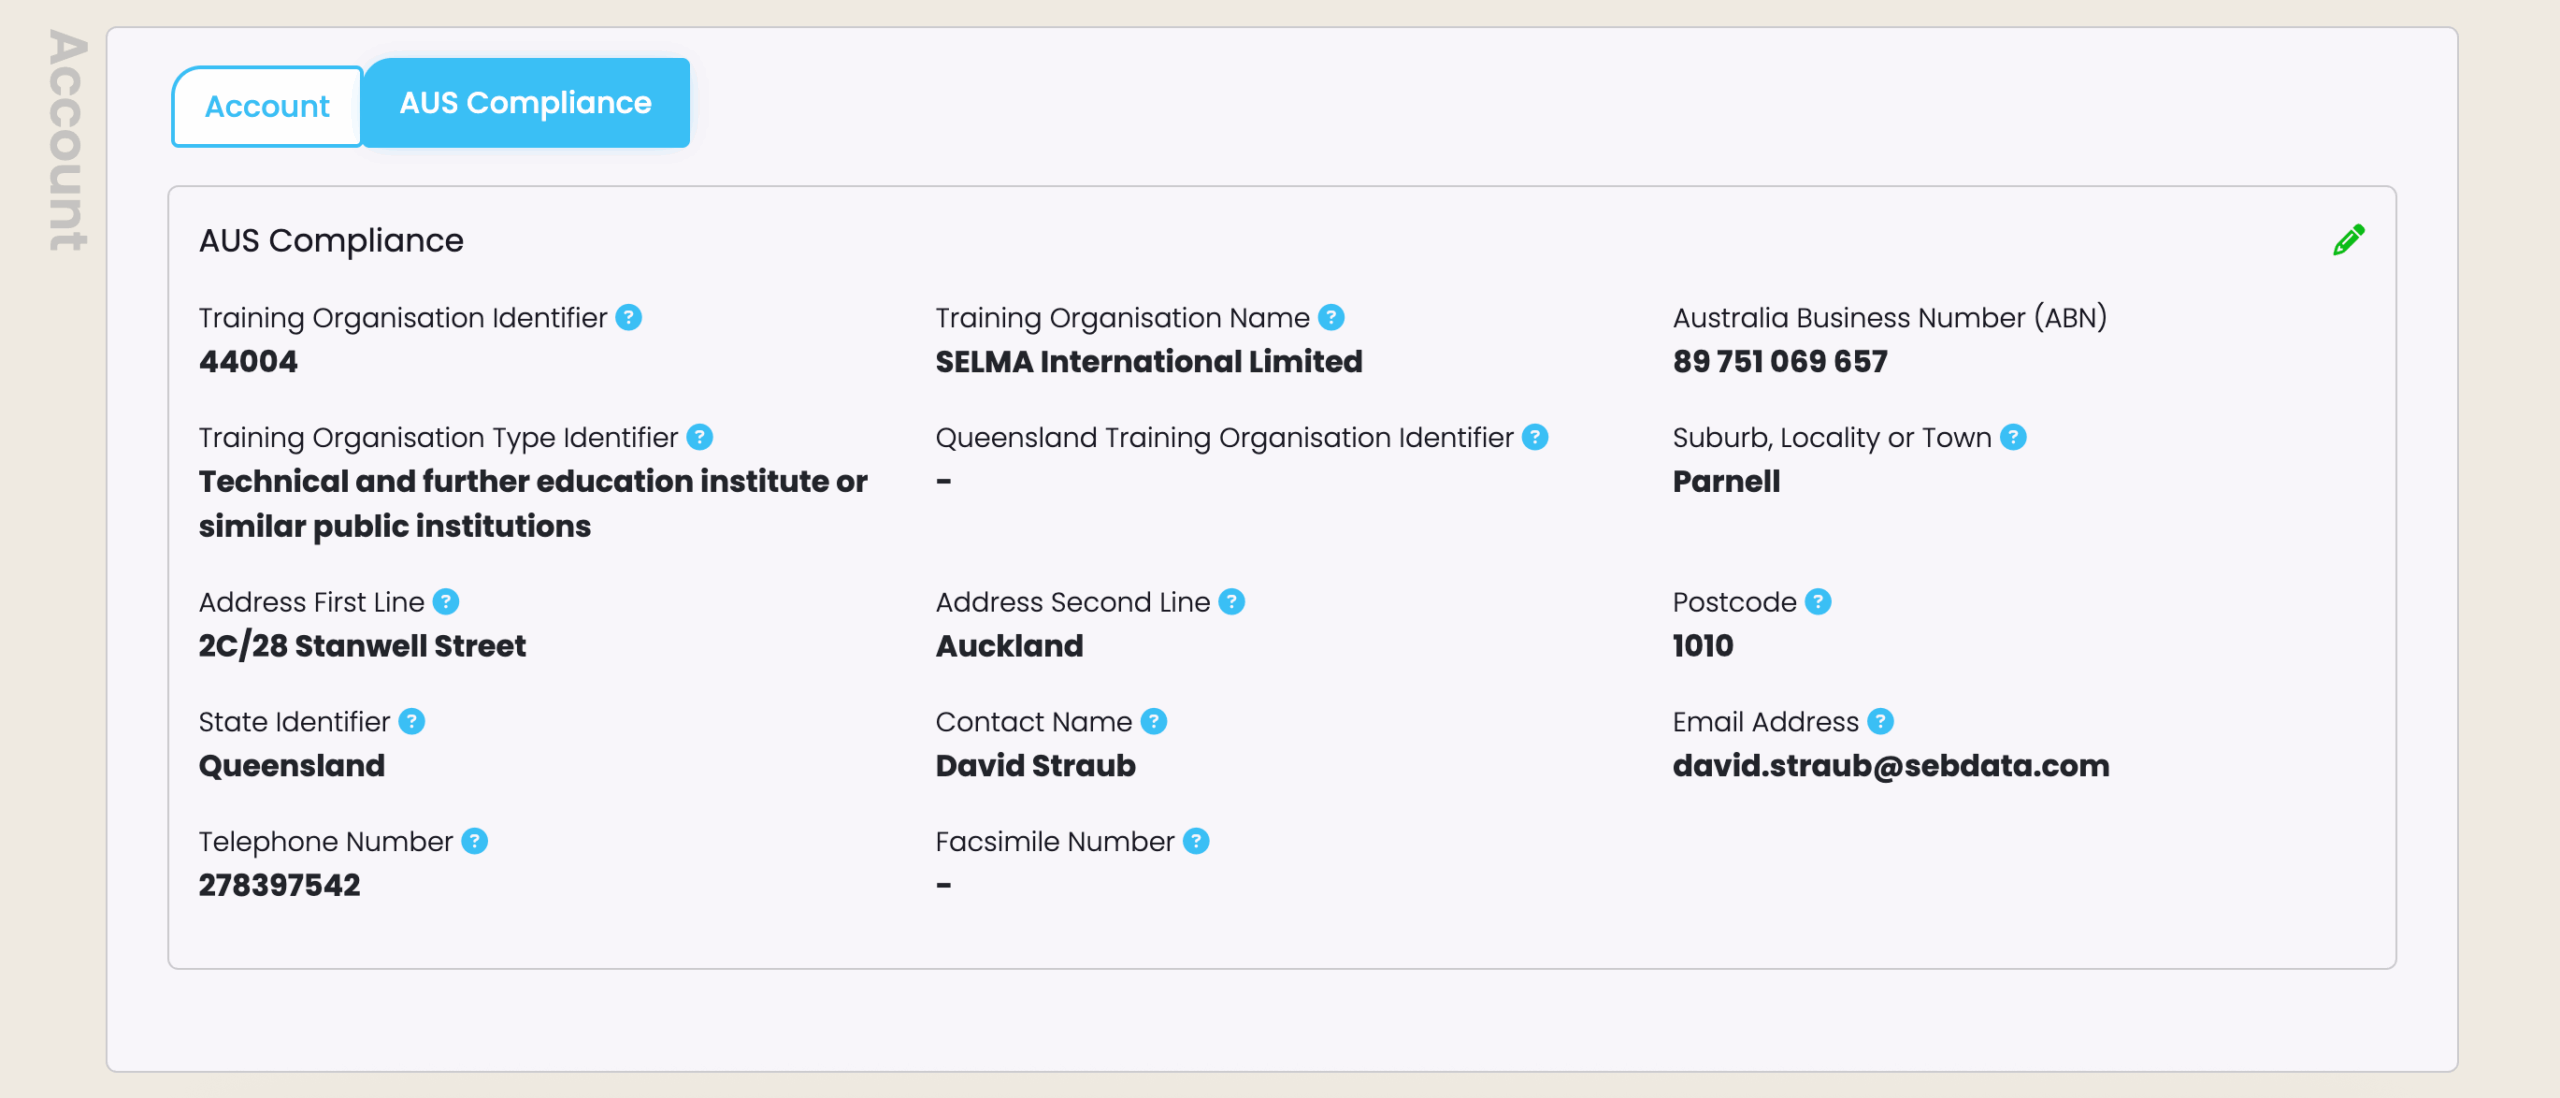
Task: Click help icon for Training Organisation Type Identifier
Action: click(x=700, y=437)
